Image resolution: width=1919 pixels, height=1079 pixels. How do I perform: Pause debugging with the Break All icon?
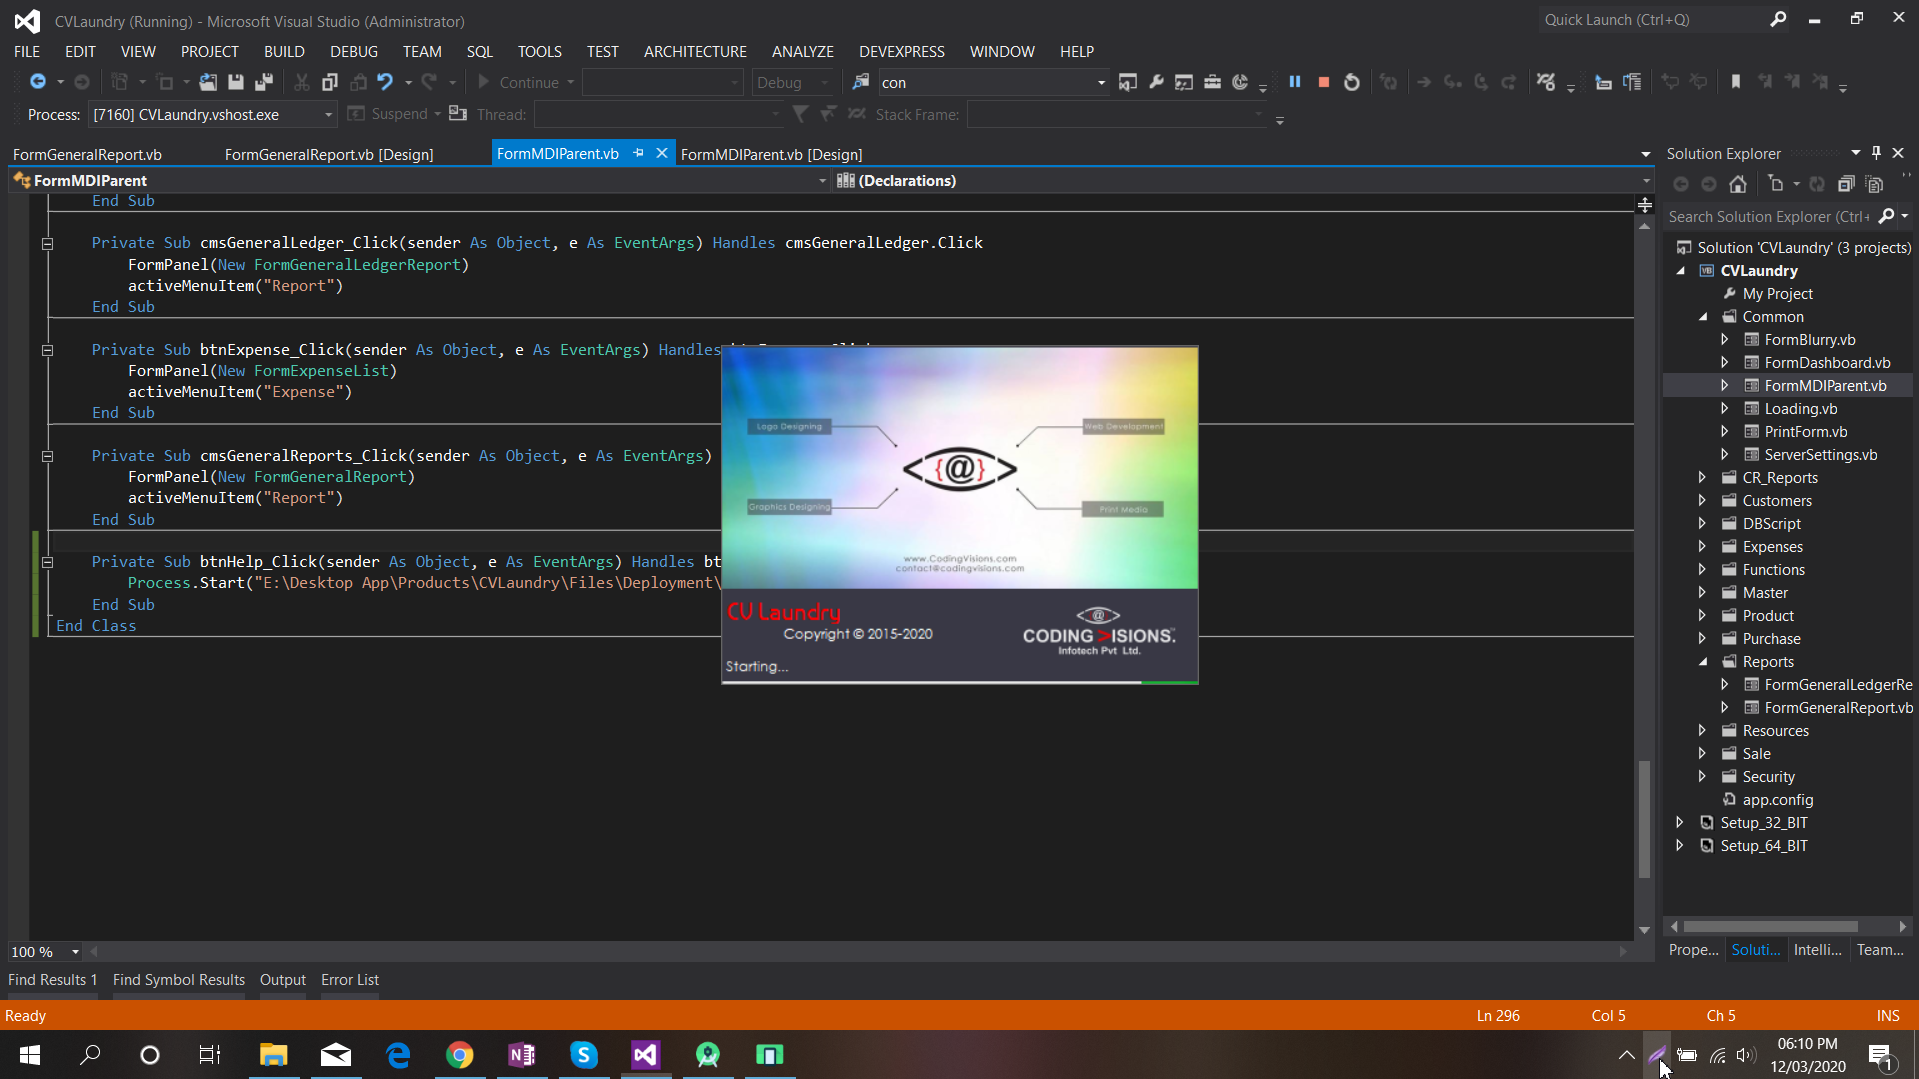(x=1295, y=82)
